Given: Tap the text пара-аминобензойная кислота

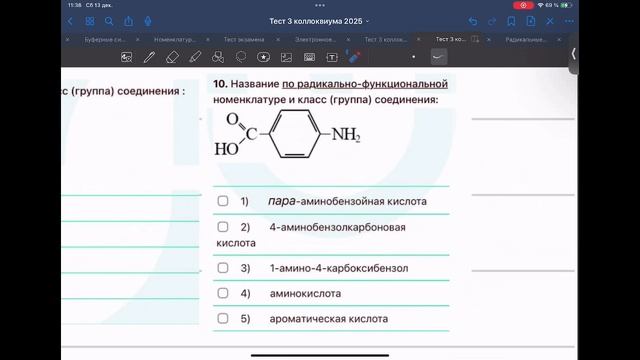Looking at the screenshot, I should [347, 201].
